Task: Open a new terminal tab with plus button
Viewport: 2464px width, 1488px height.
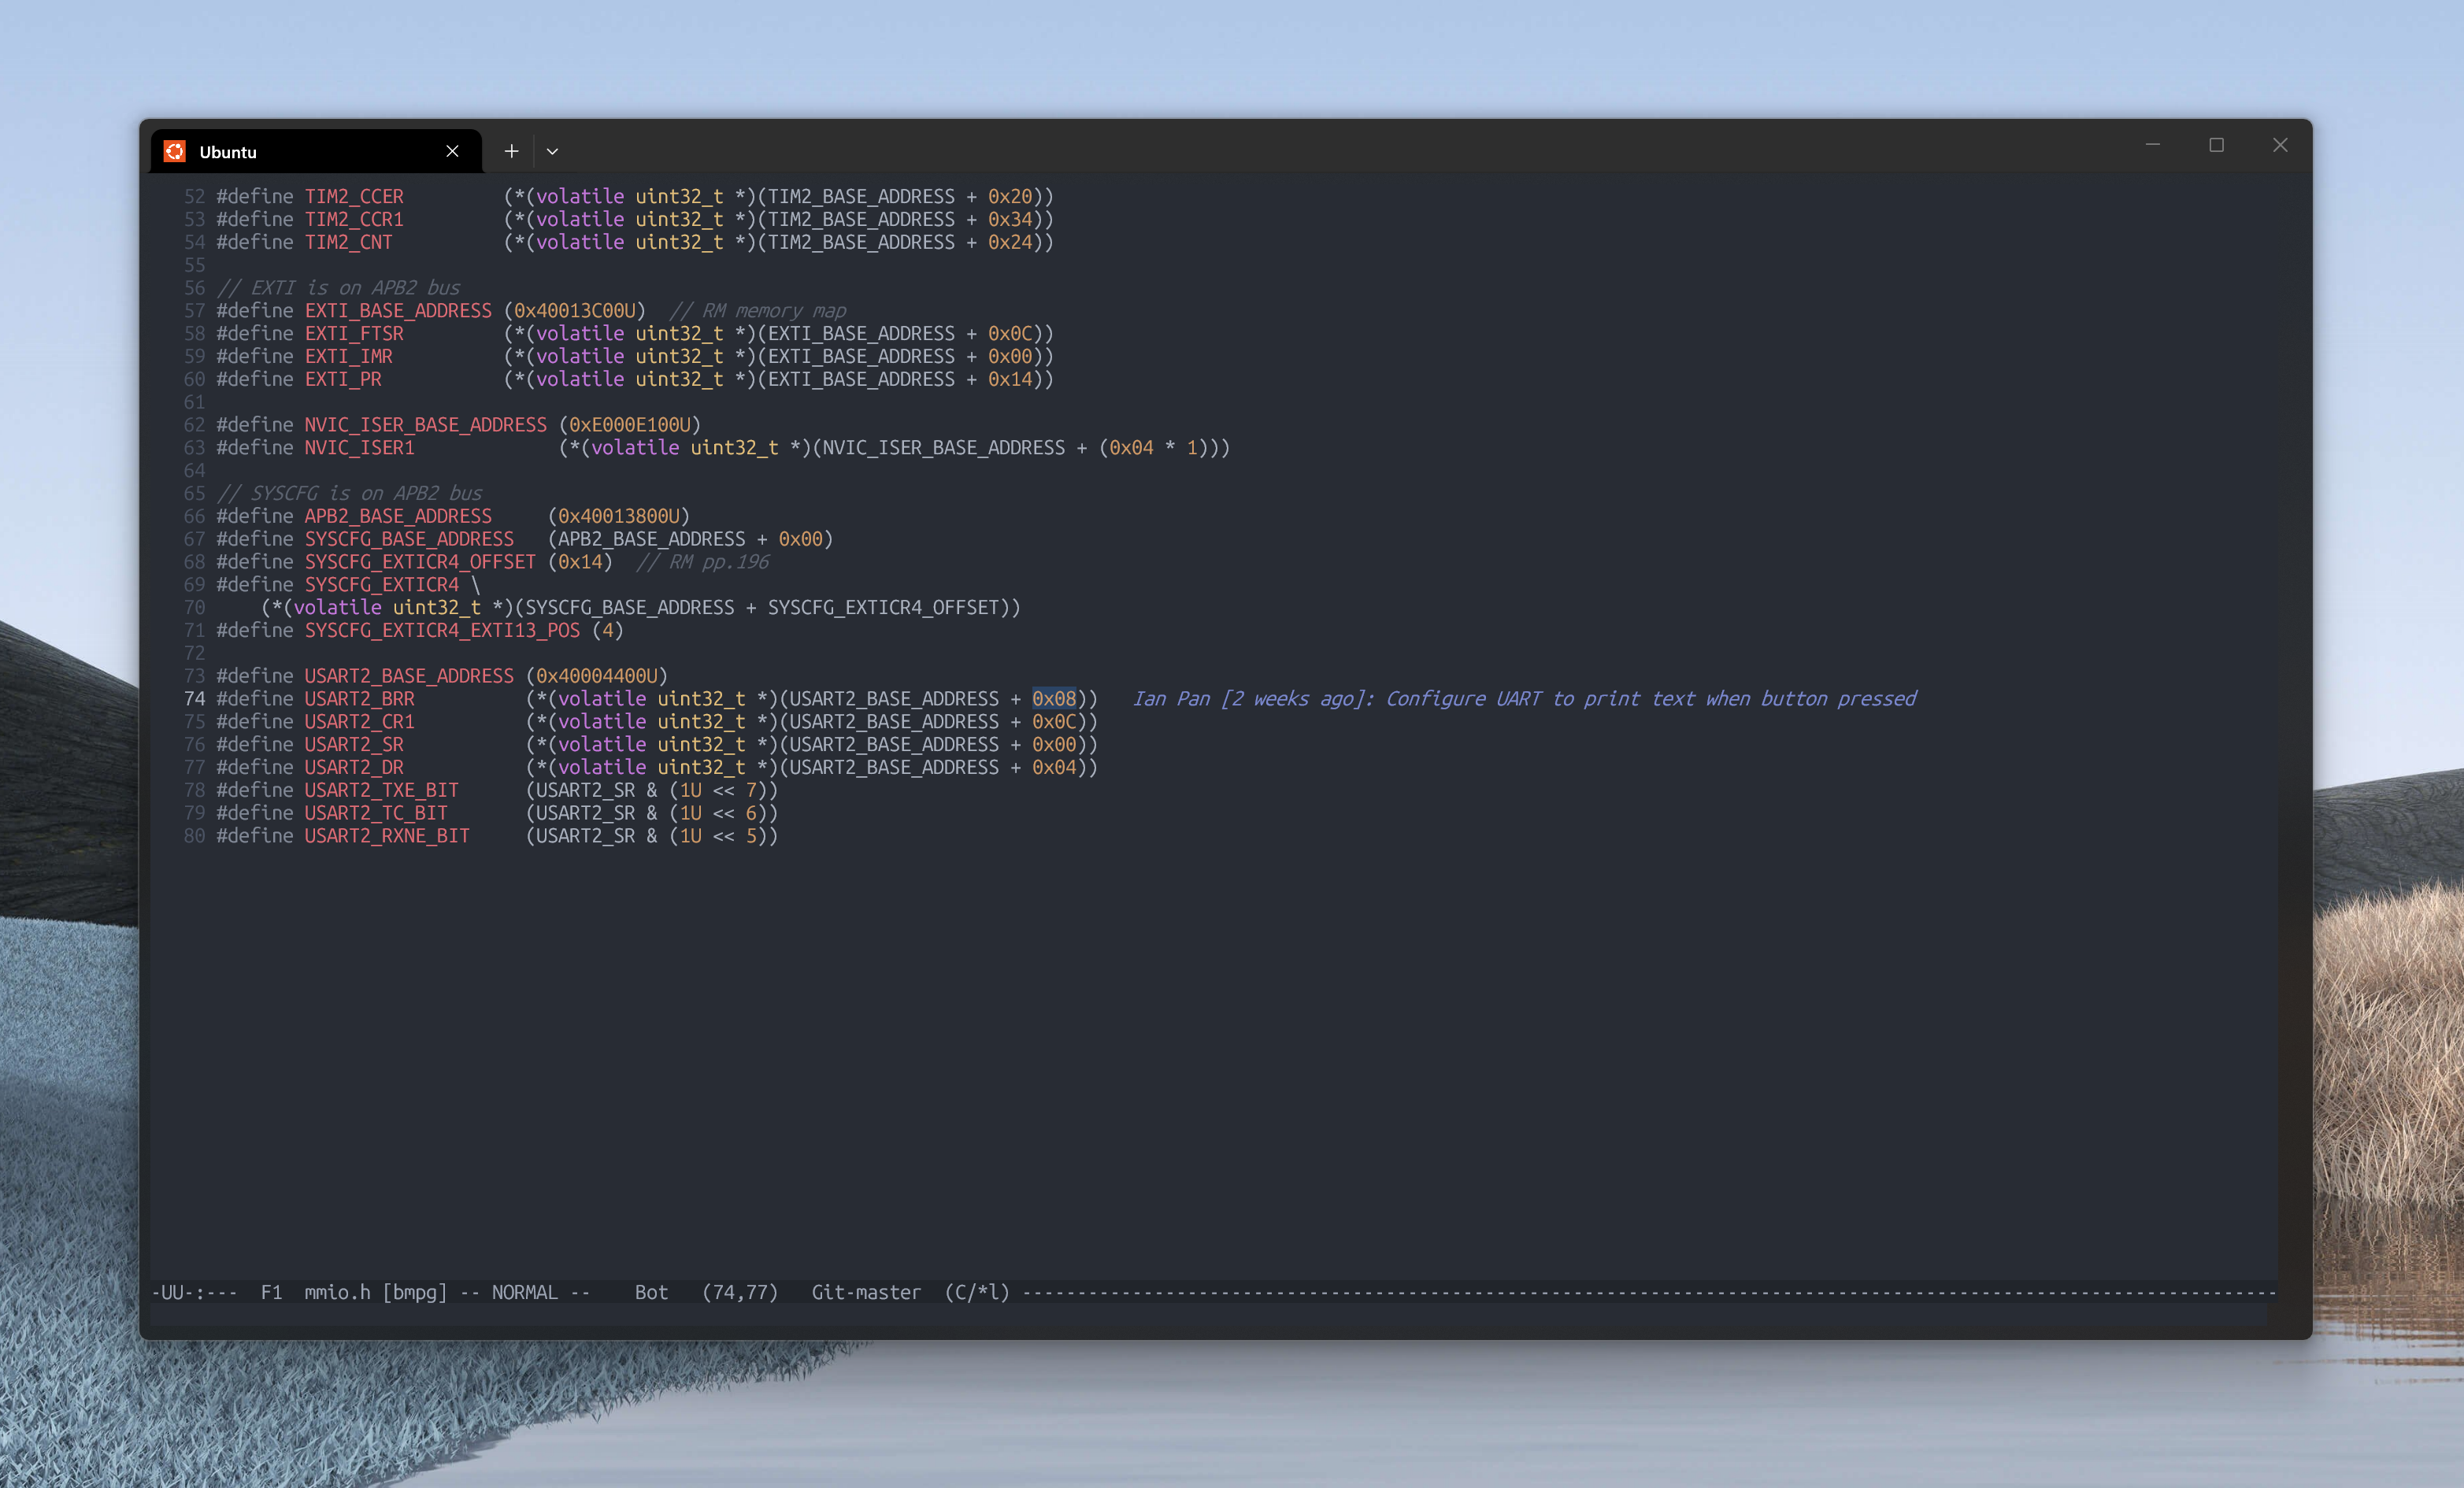Action: [x=511, y=151]
